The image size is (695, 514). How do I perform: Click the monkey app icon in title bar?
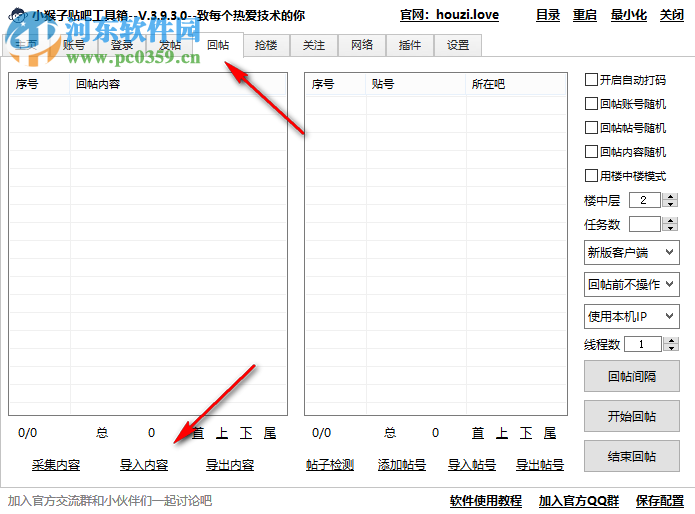(18, 16)
